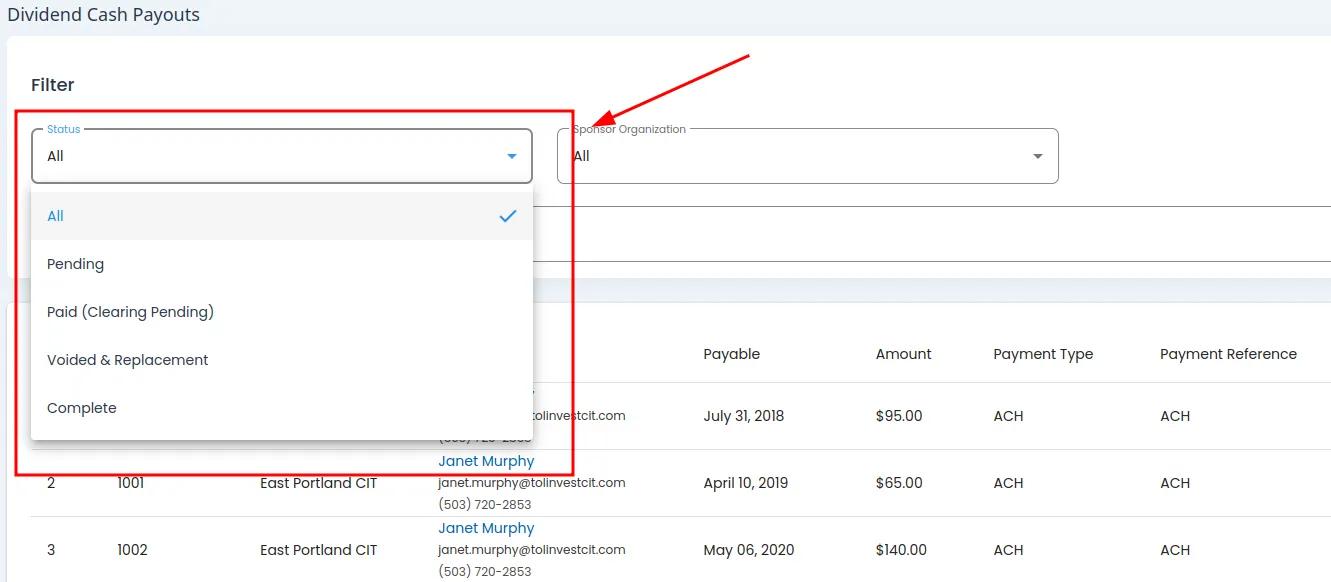
Task: Pick the Voided & Replacement option
Action: (x=127, y=360)
